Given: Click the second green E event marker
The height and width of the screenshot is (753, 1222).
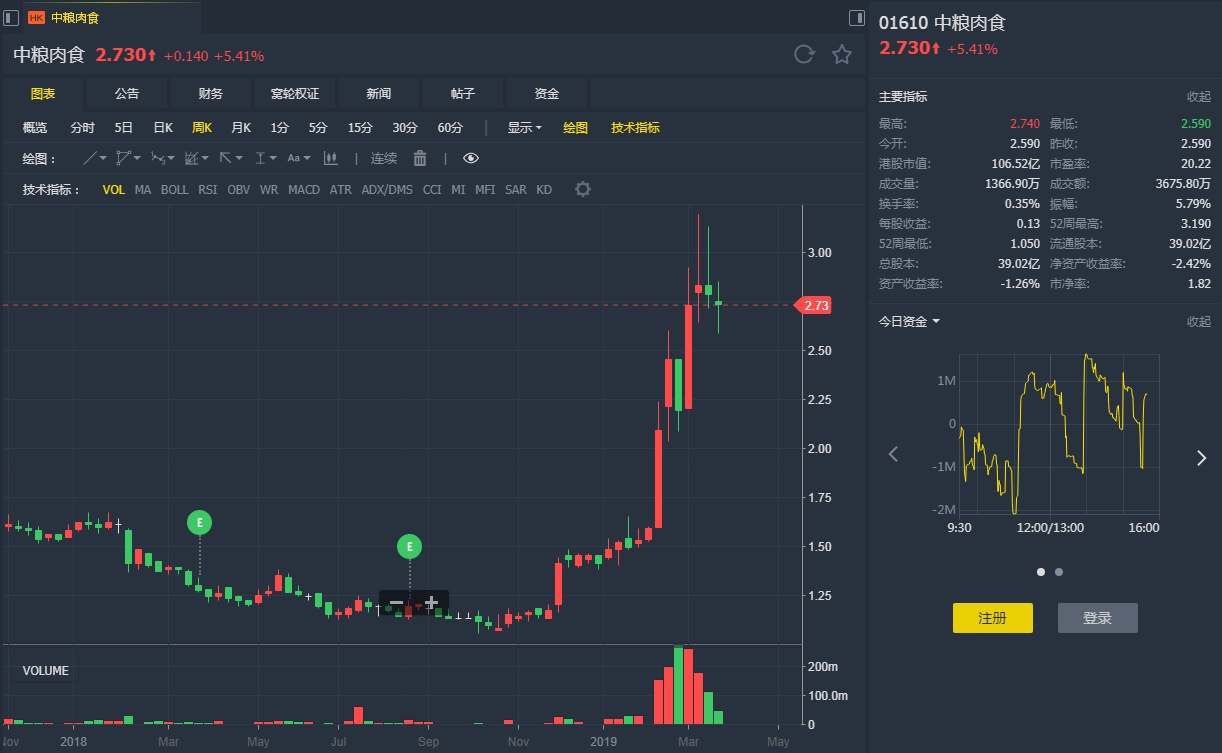Looking at the screenshot, I should click(x=409, y=546).
